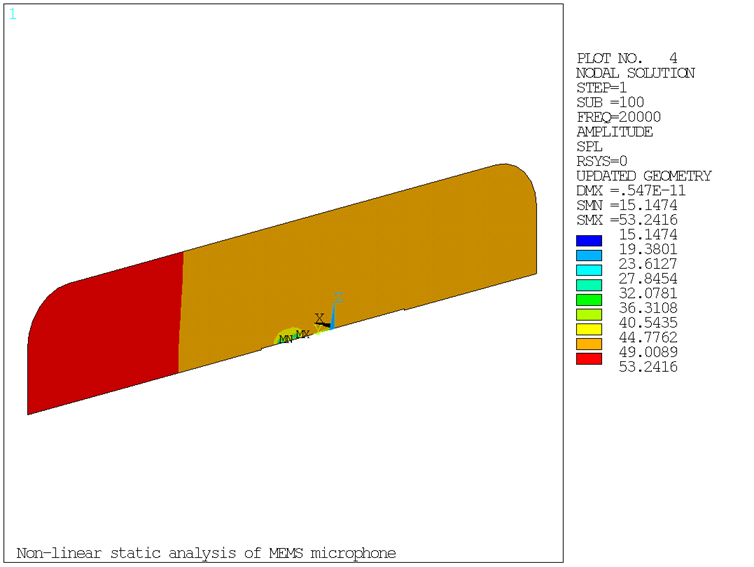This screenshot has height=567, width=754.
Task: Click the red legend swatch at 49.0089
Action: pyautogui.click(x=589, y=359)
